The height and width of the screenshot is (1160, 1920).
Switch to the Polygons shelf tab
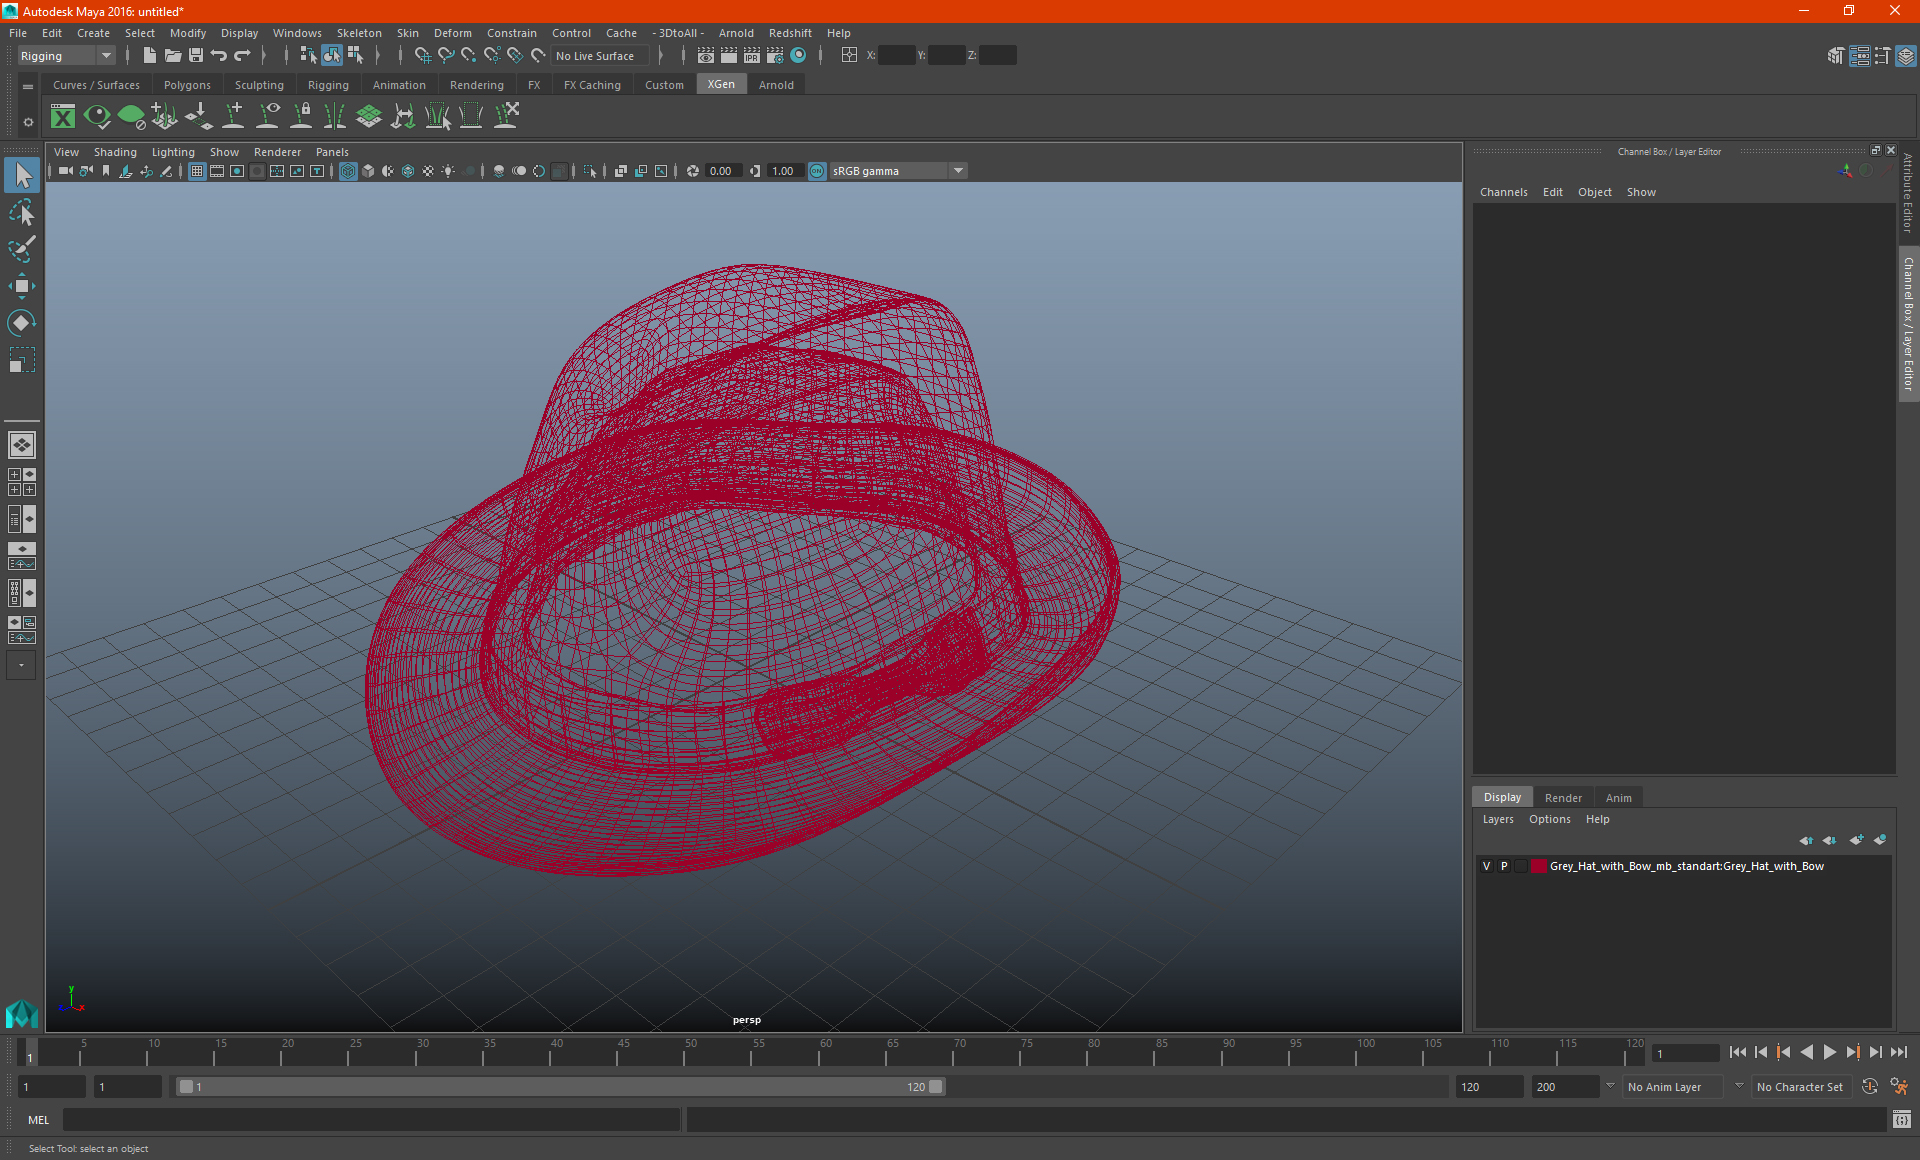click(187, 85)
